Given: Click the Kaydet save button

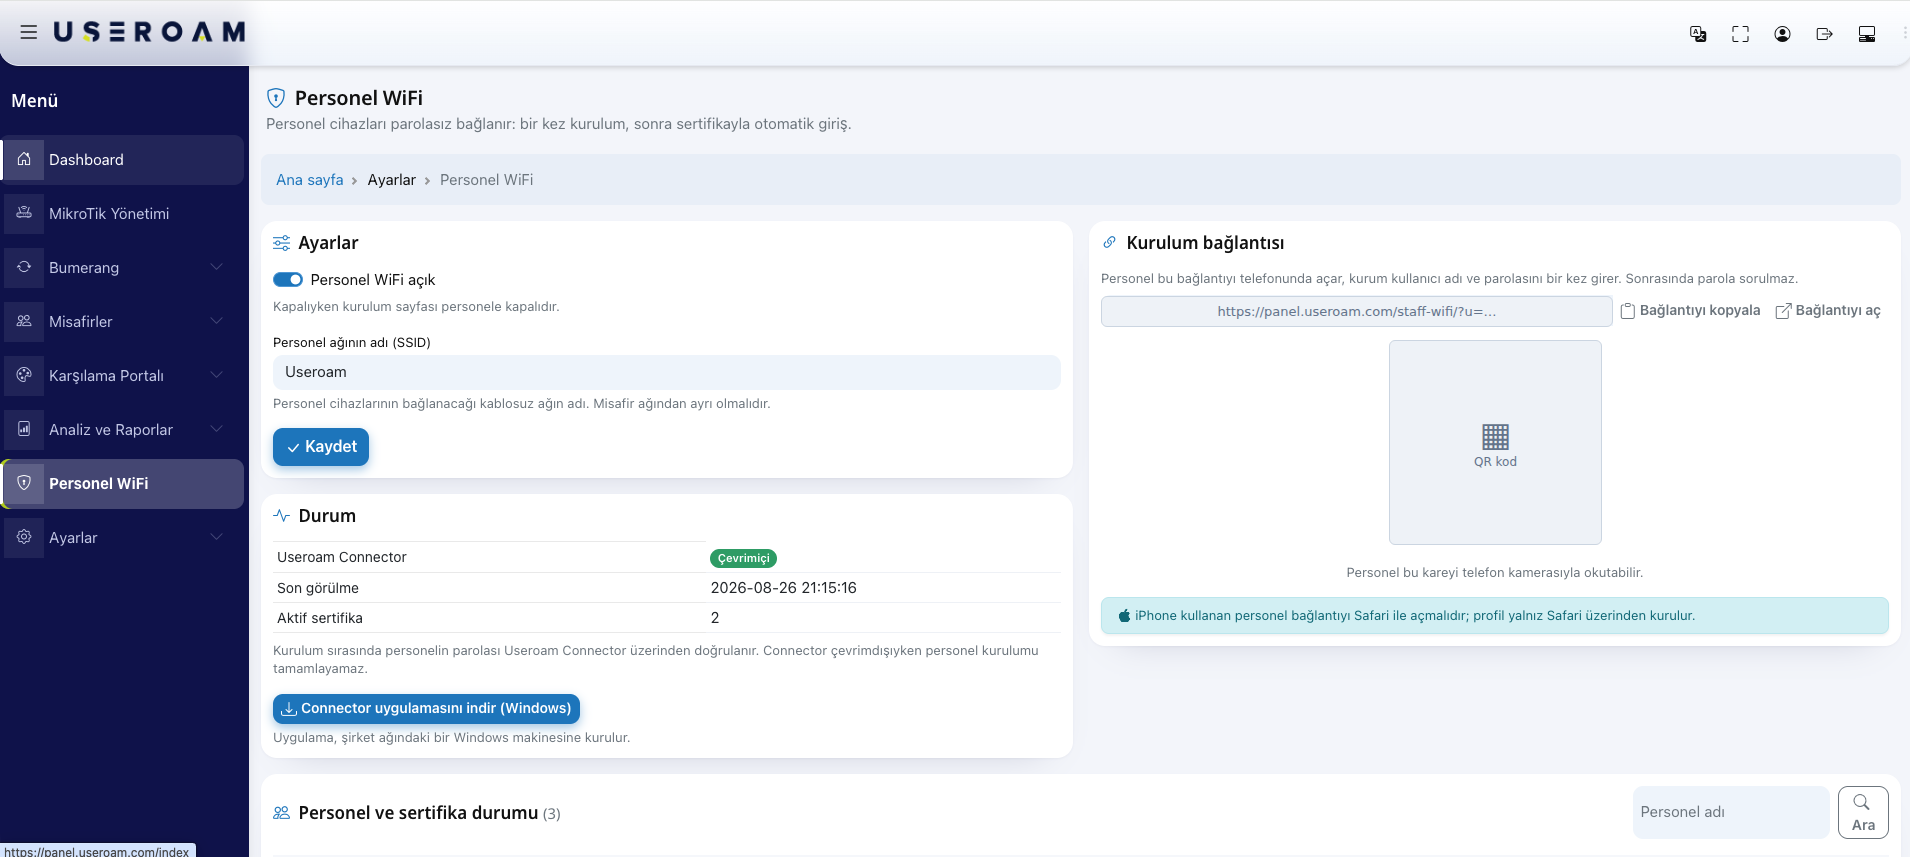Looking at the screenshot, I should (321, 447).
